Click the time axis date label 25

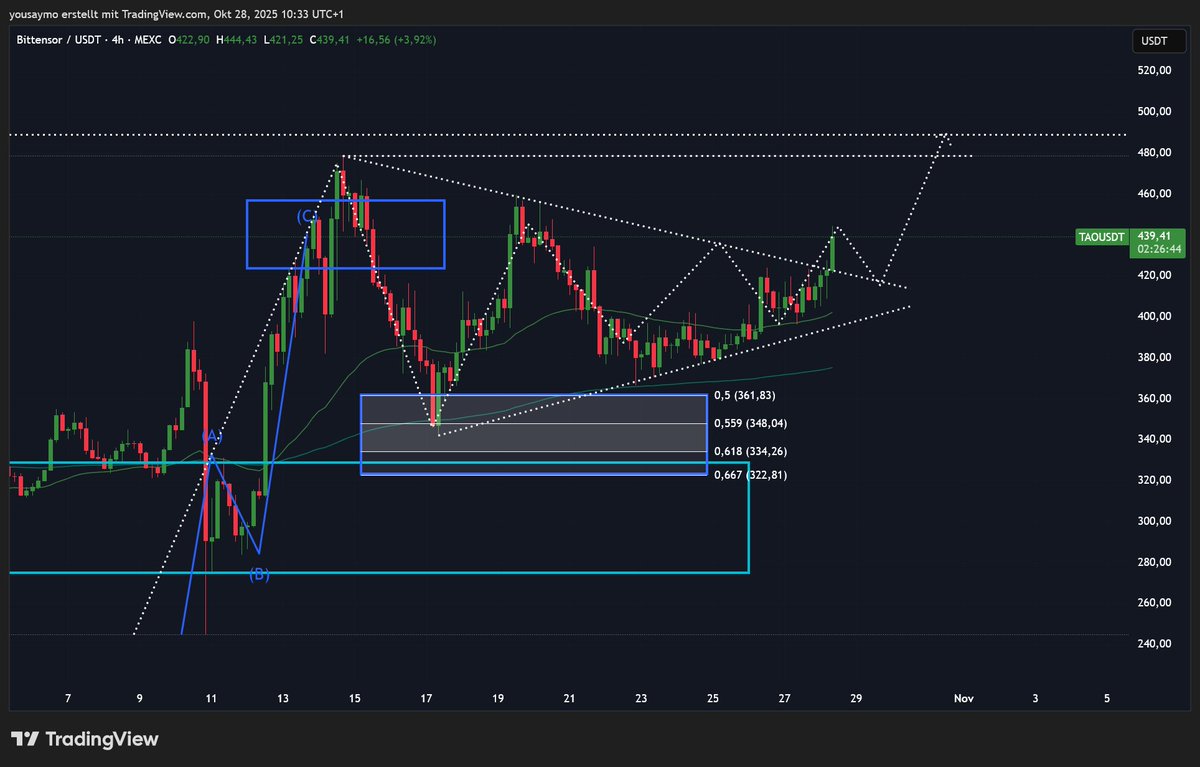click(x=713, y=697)
